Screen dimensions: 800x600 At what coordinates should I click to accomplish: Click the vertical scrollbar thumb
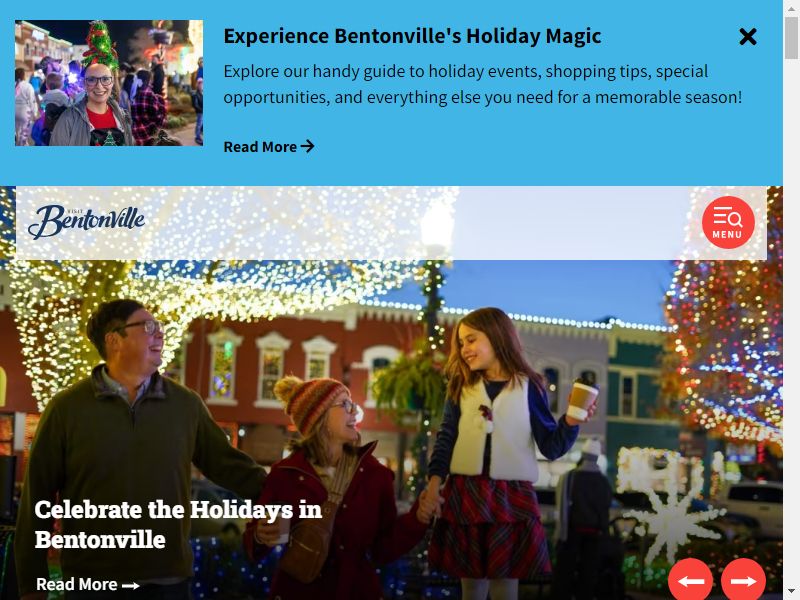791,38
